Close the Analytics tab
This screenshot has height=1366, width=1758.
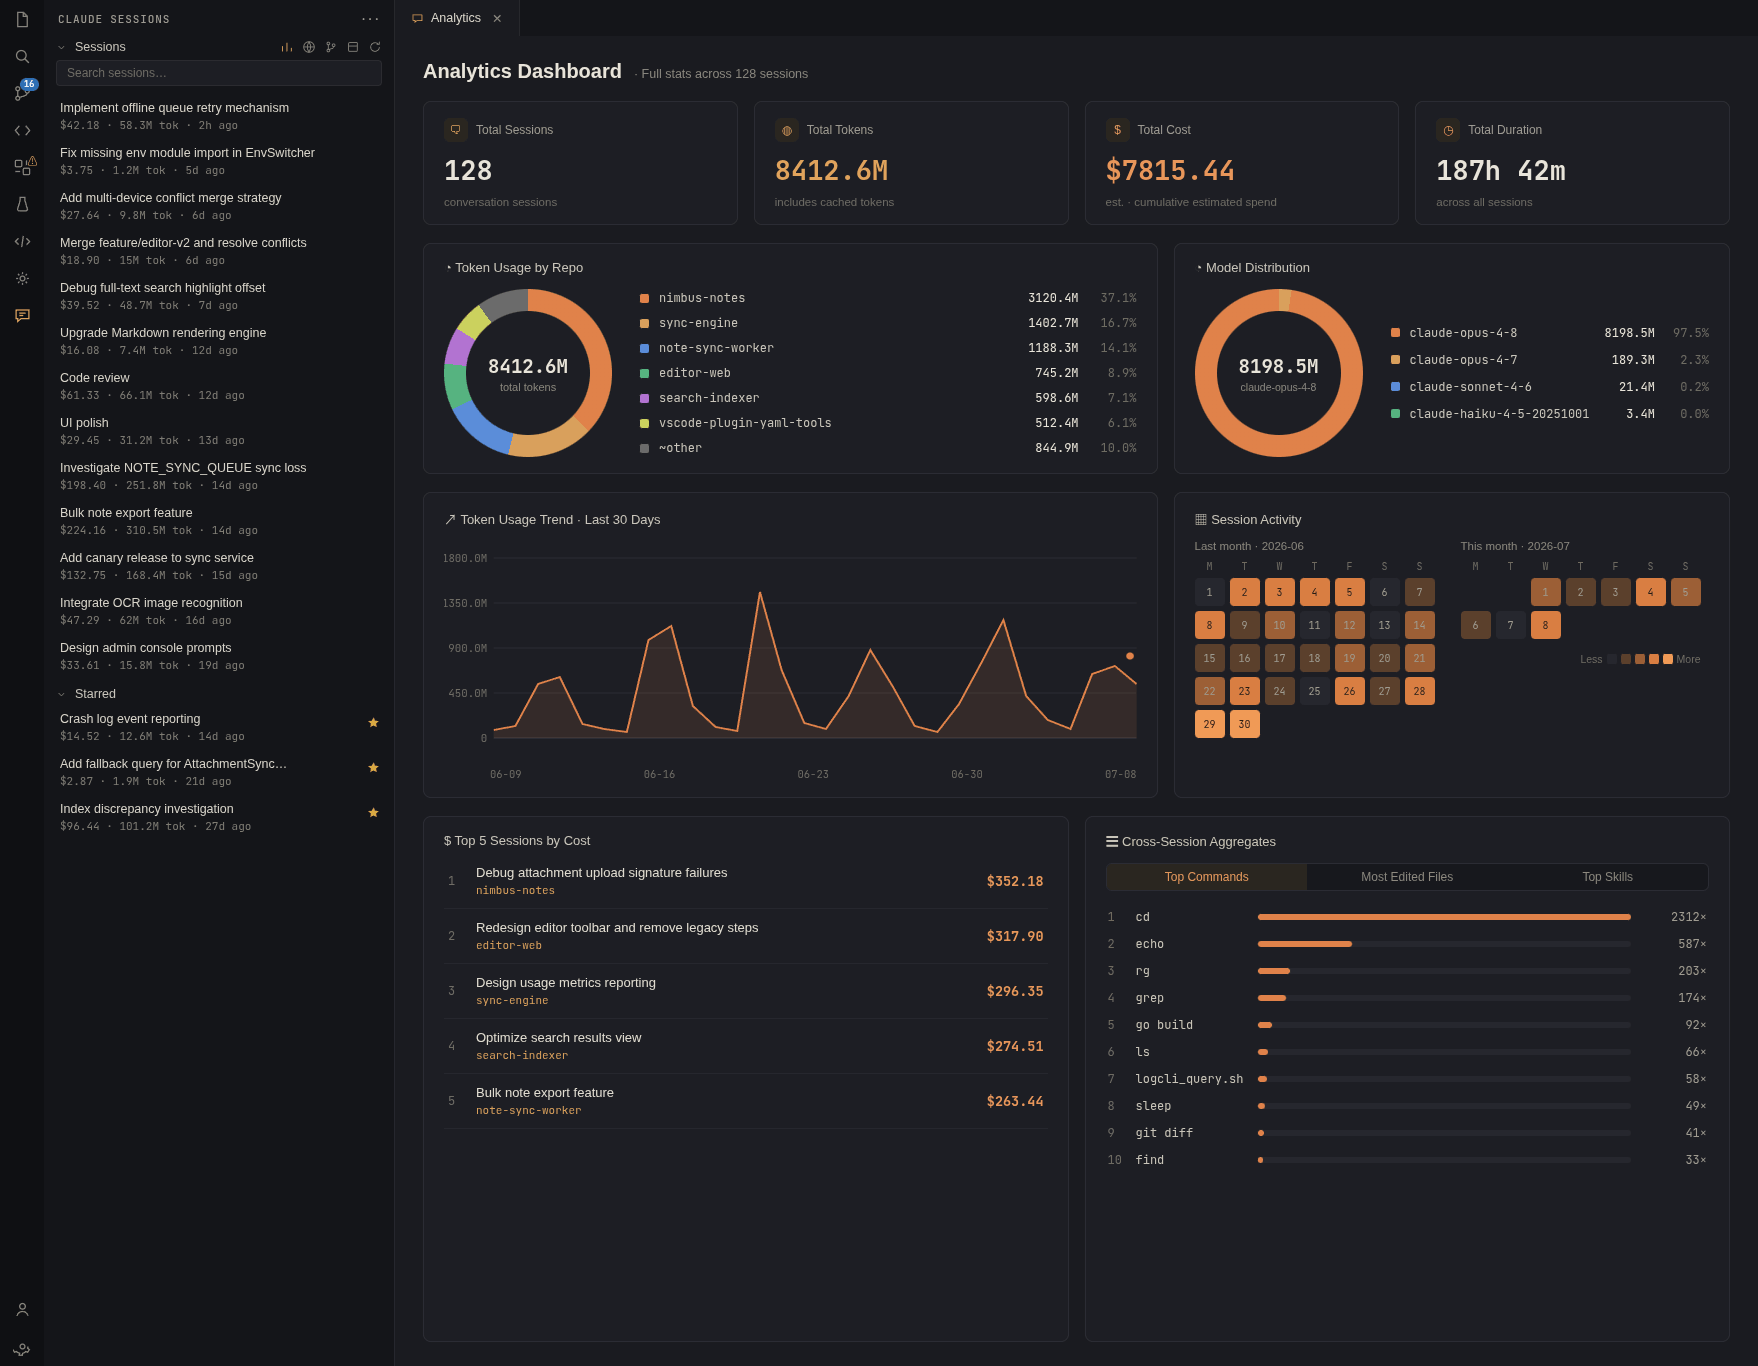[x=497, y=18]
